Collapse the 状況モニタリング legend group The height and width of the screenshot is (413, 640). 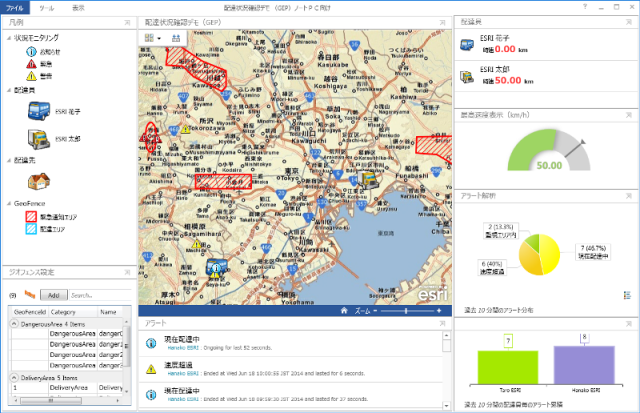click(8, 37)
